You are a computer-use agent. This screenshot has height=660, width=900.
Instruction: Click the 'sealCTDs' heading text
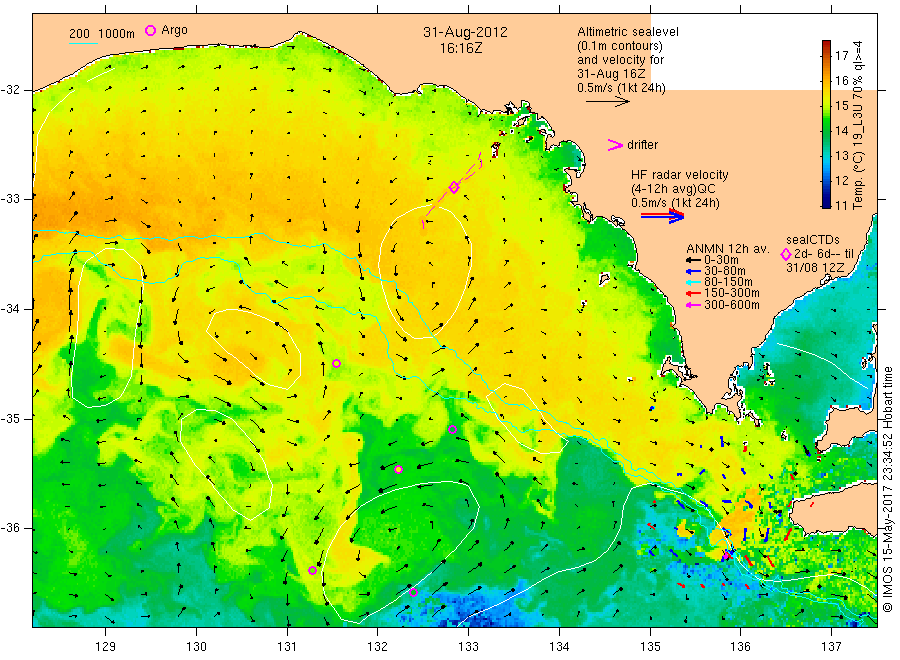(813, 239)
